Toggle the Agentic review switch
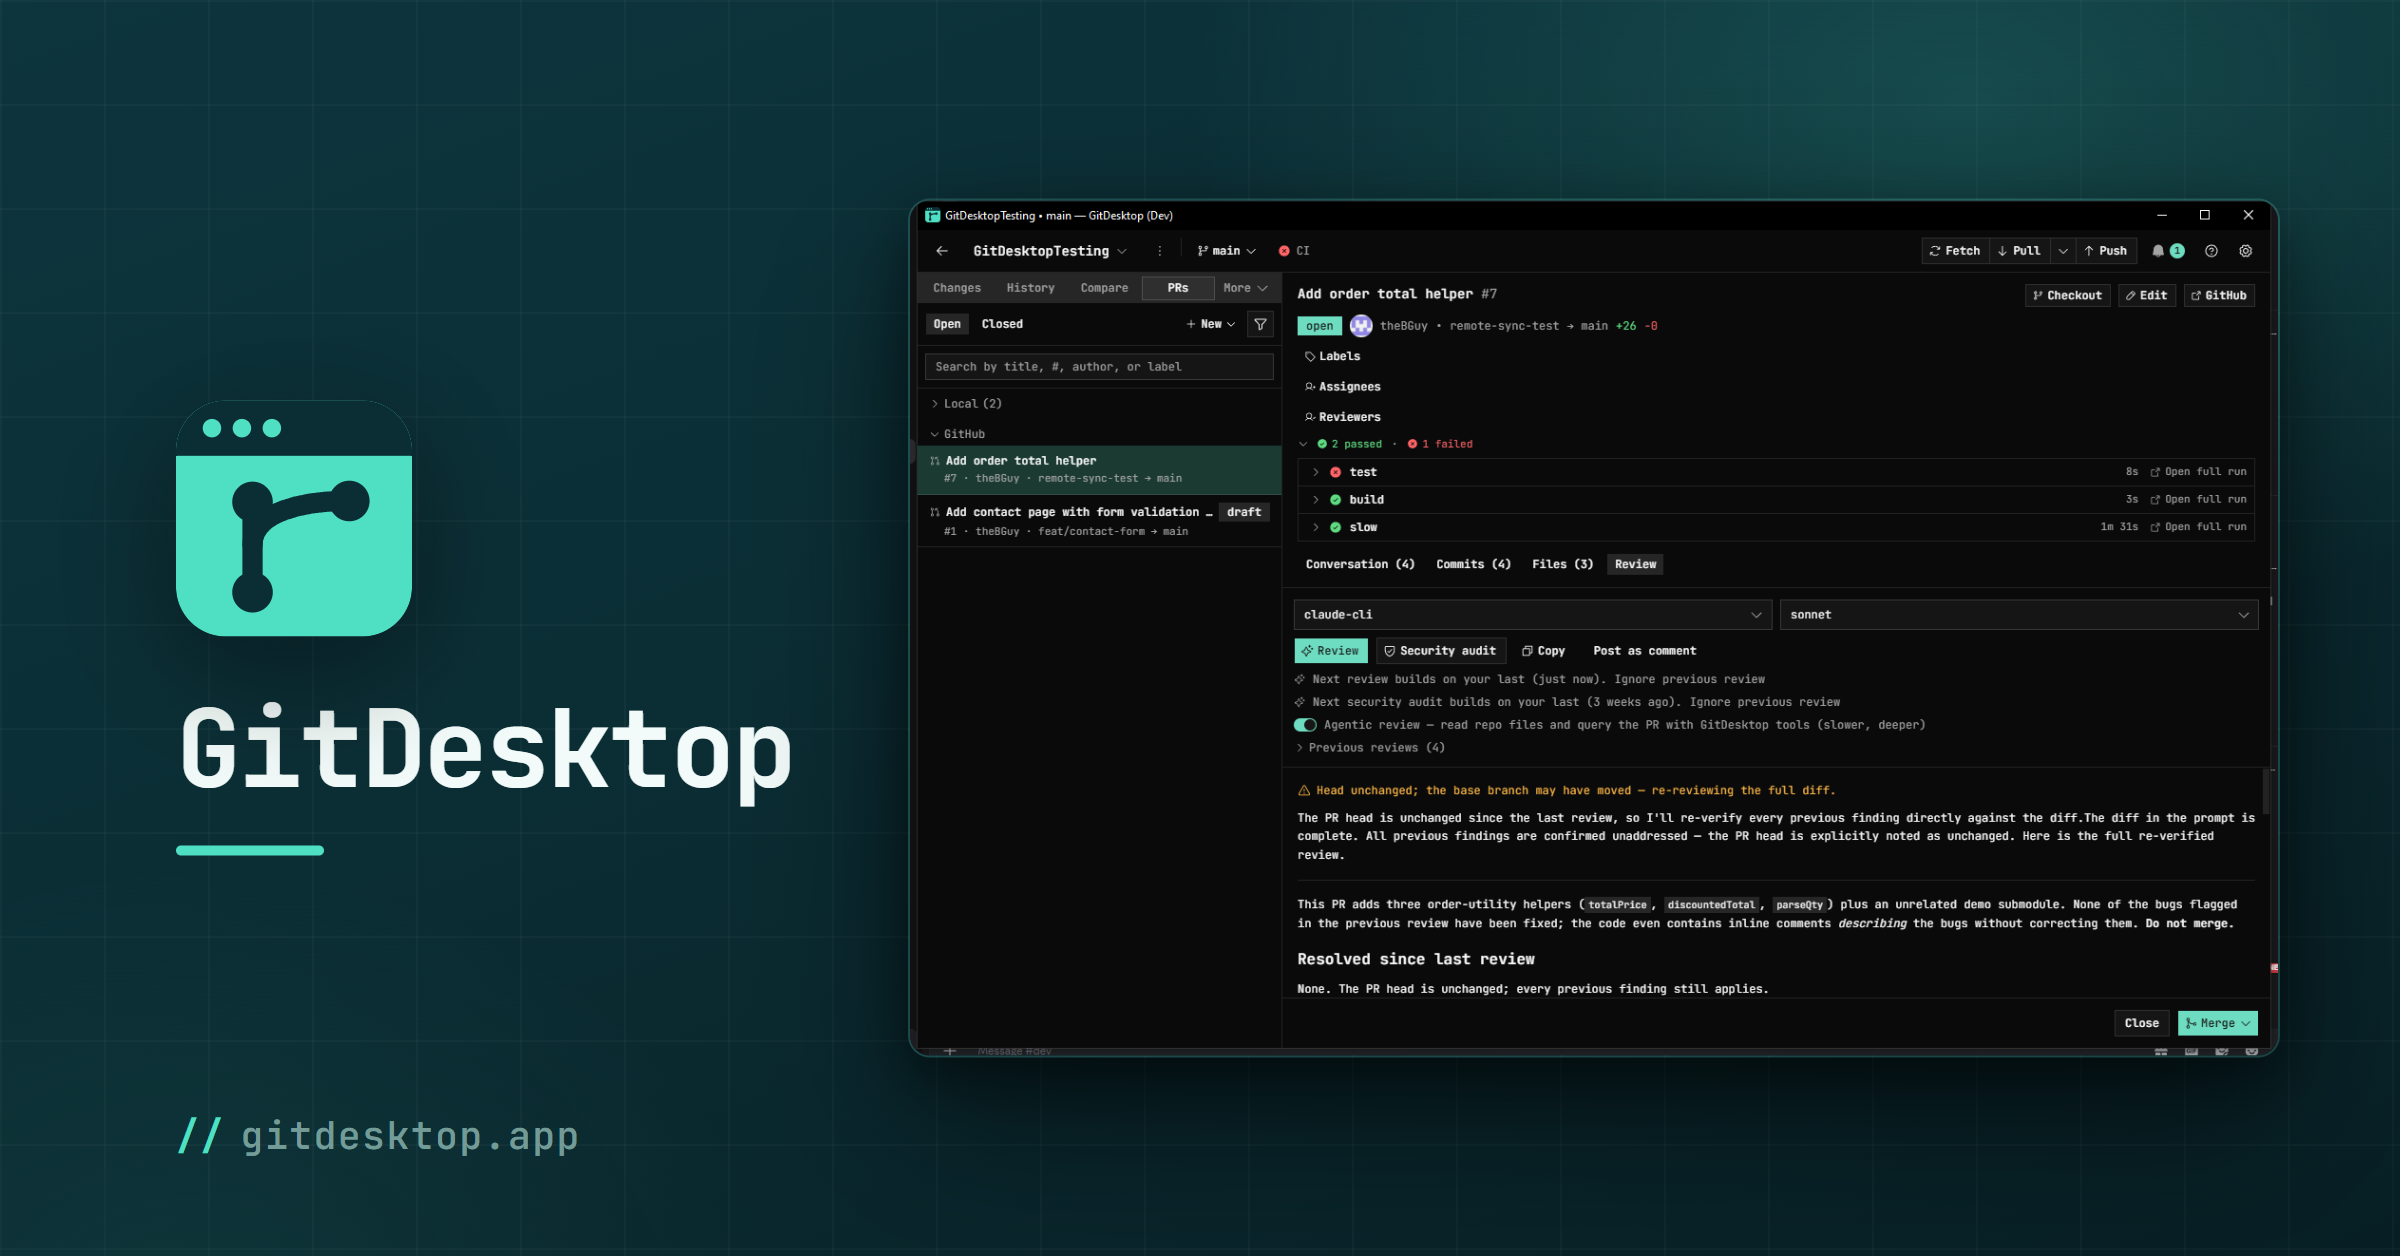This screenshot has width=2400, height=1256. click(x=1305, y=725)
